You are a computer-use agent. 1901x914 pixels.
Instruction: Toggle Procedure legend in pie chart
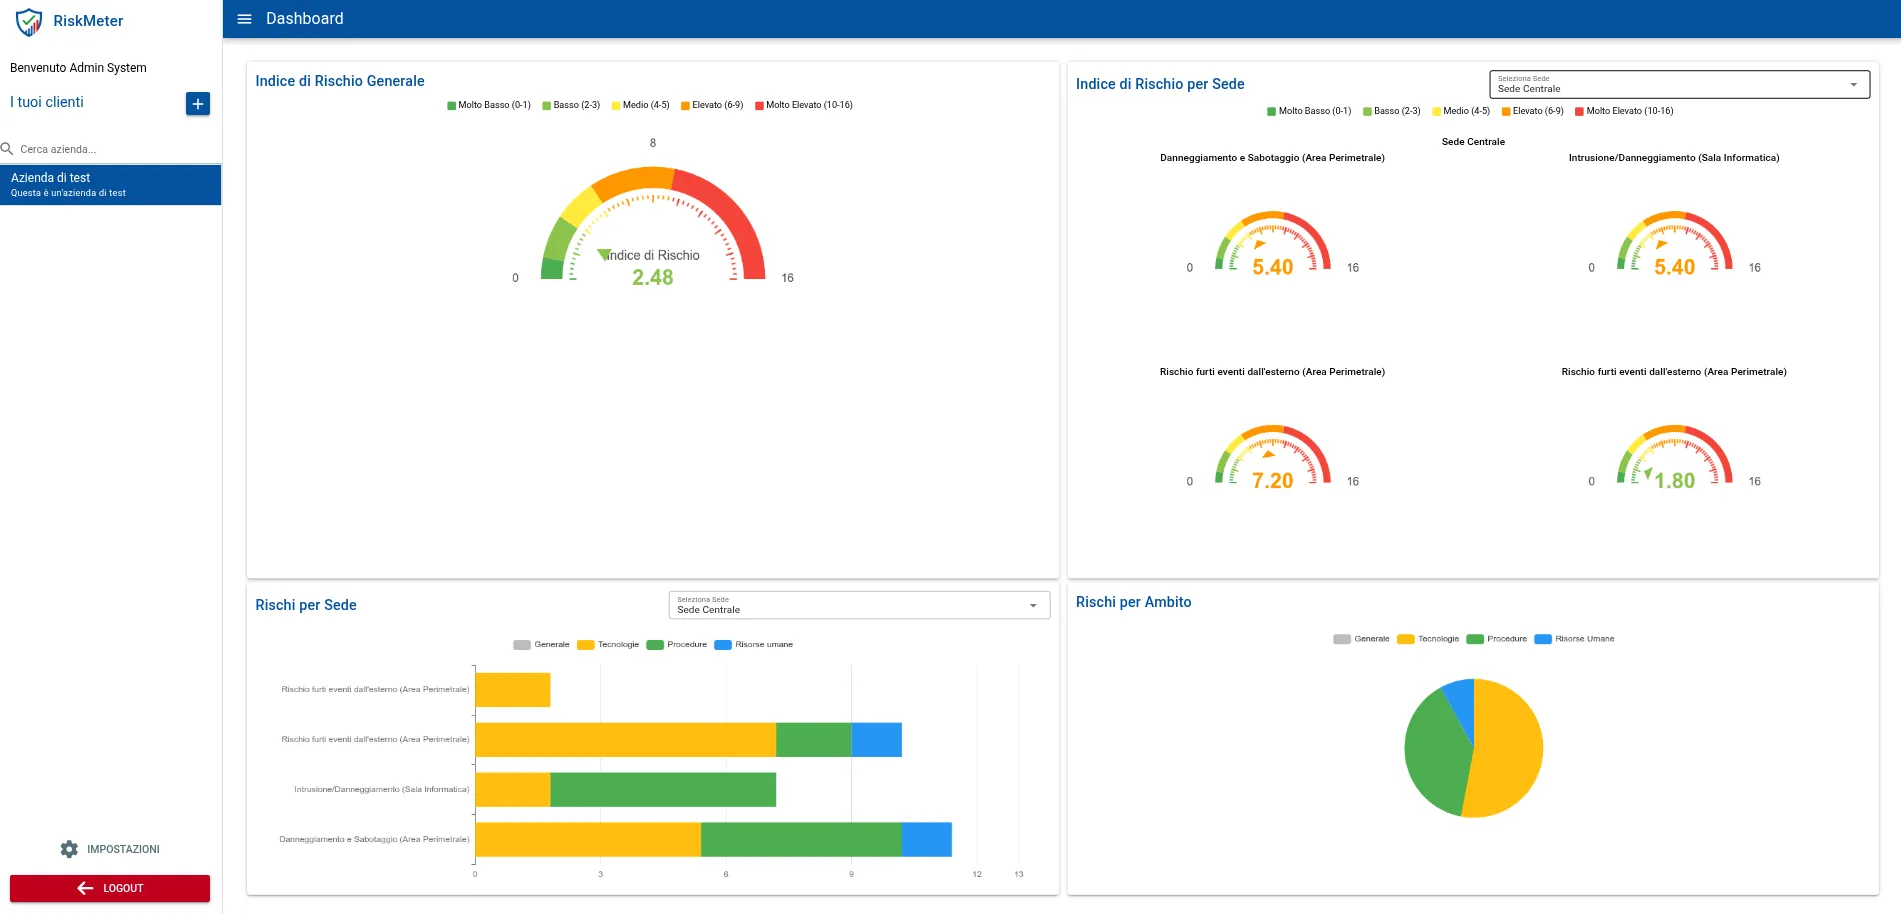click(x=1497, y=639)
